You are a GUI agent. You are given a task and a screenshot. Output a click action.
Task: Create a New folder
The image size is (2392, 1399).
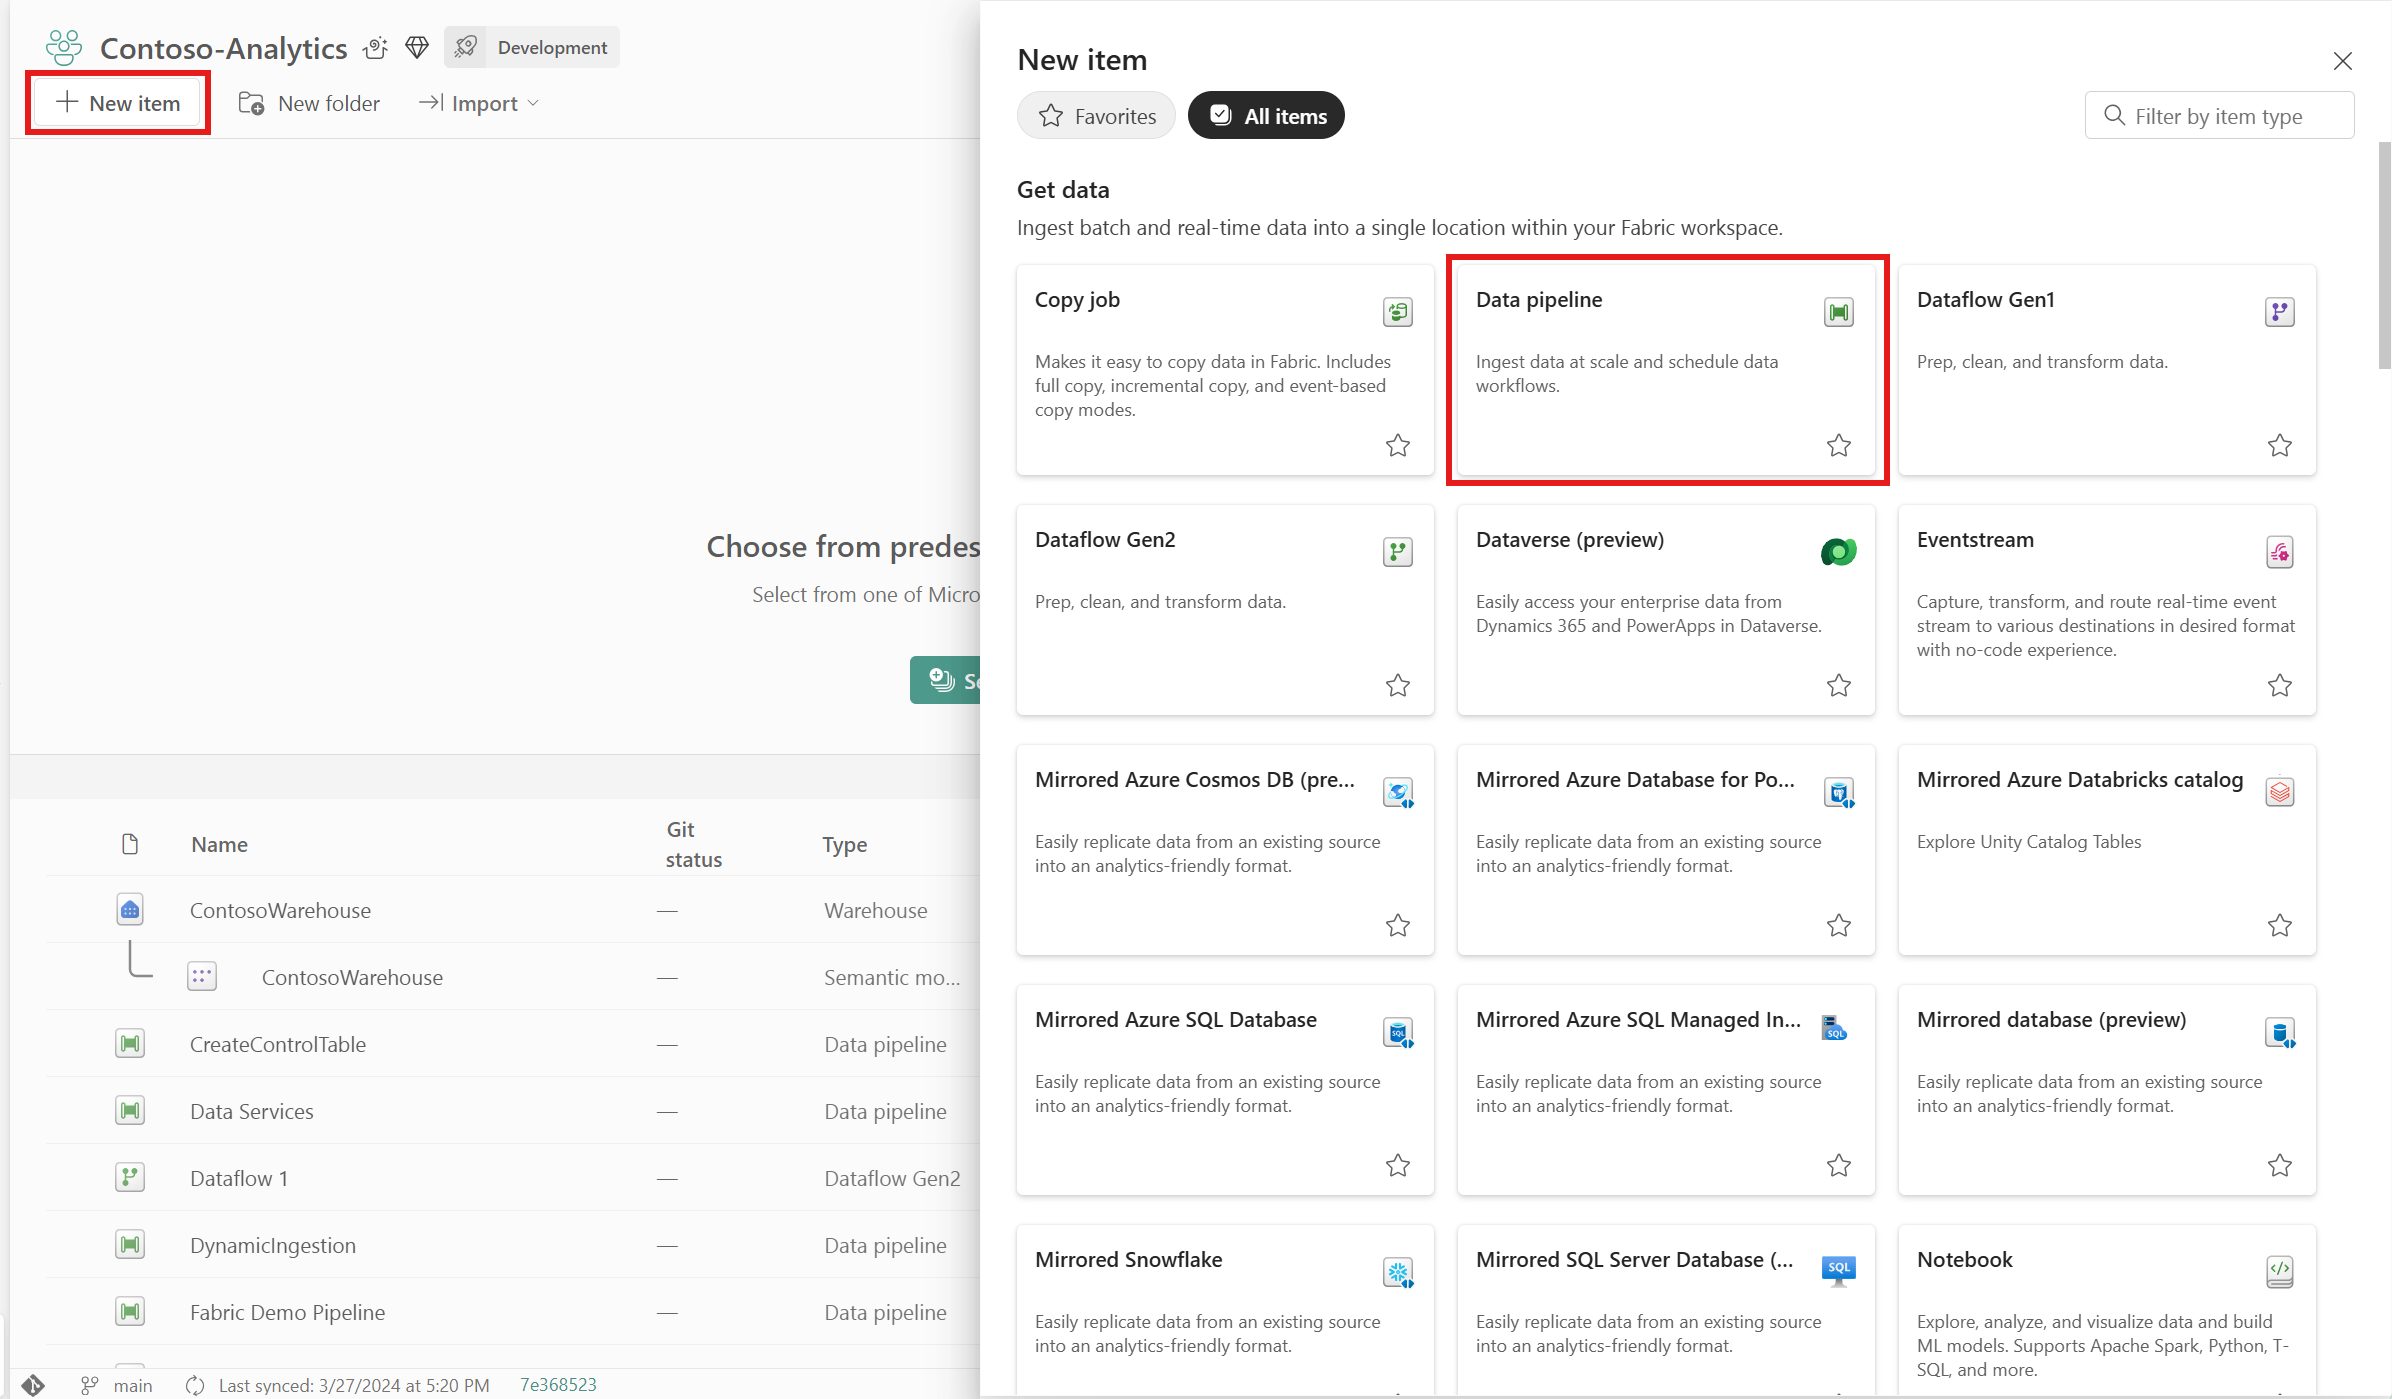tap(309, 103)
